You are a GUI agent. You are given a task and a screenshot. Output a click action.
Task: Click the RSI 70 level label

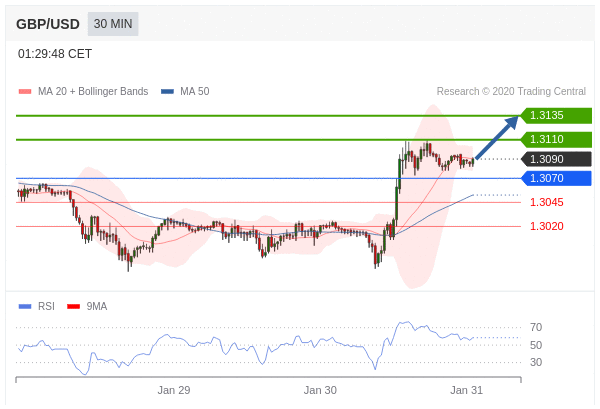pyautogui.click(x=536, y=327)
